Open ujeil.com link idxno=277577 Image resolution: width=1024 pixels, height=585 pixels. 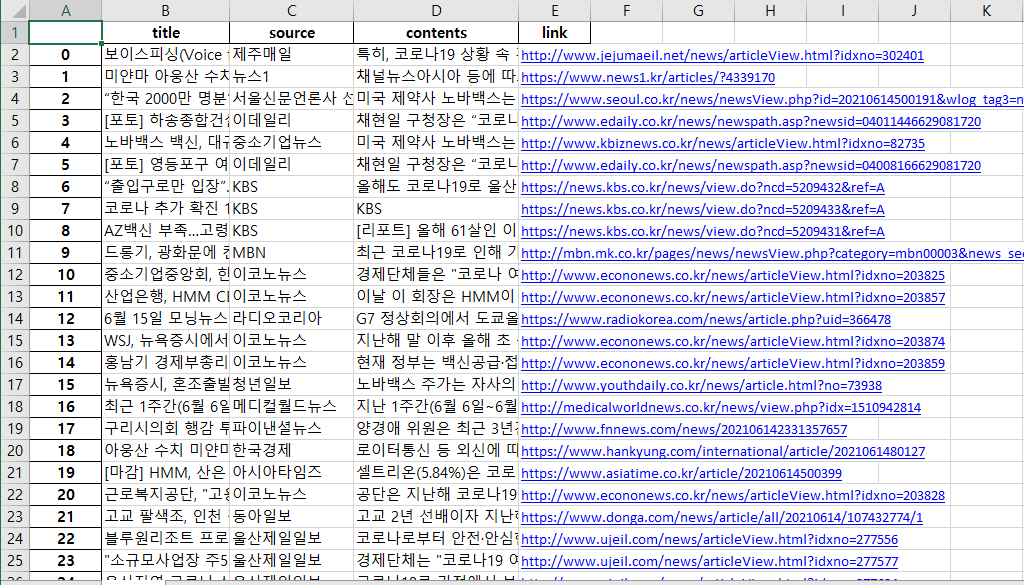pos(709,561)
